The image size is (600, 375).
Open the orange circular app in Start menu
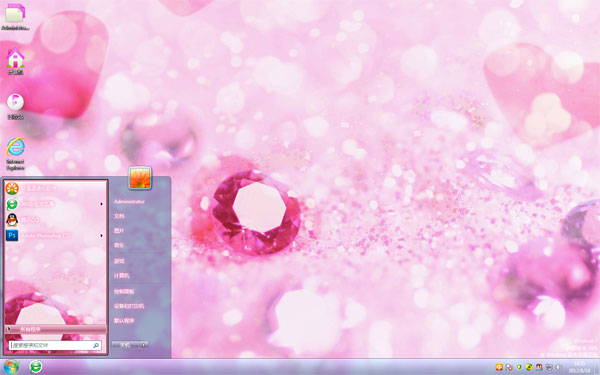coord(55,188)
